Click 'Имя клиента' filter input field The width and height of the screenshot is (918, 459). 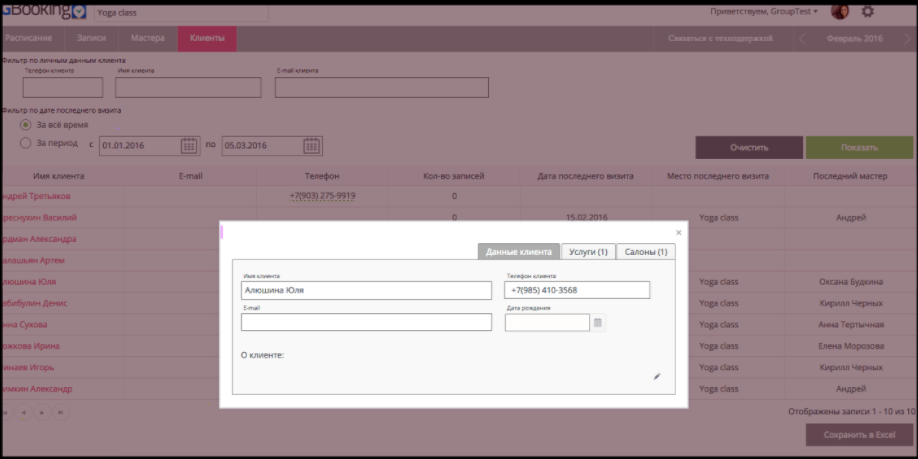click(188, 87)
